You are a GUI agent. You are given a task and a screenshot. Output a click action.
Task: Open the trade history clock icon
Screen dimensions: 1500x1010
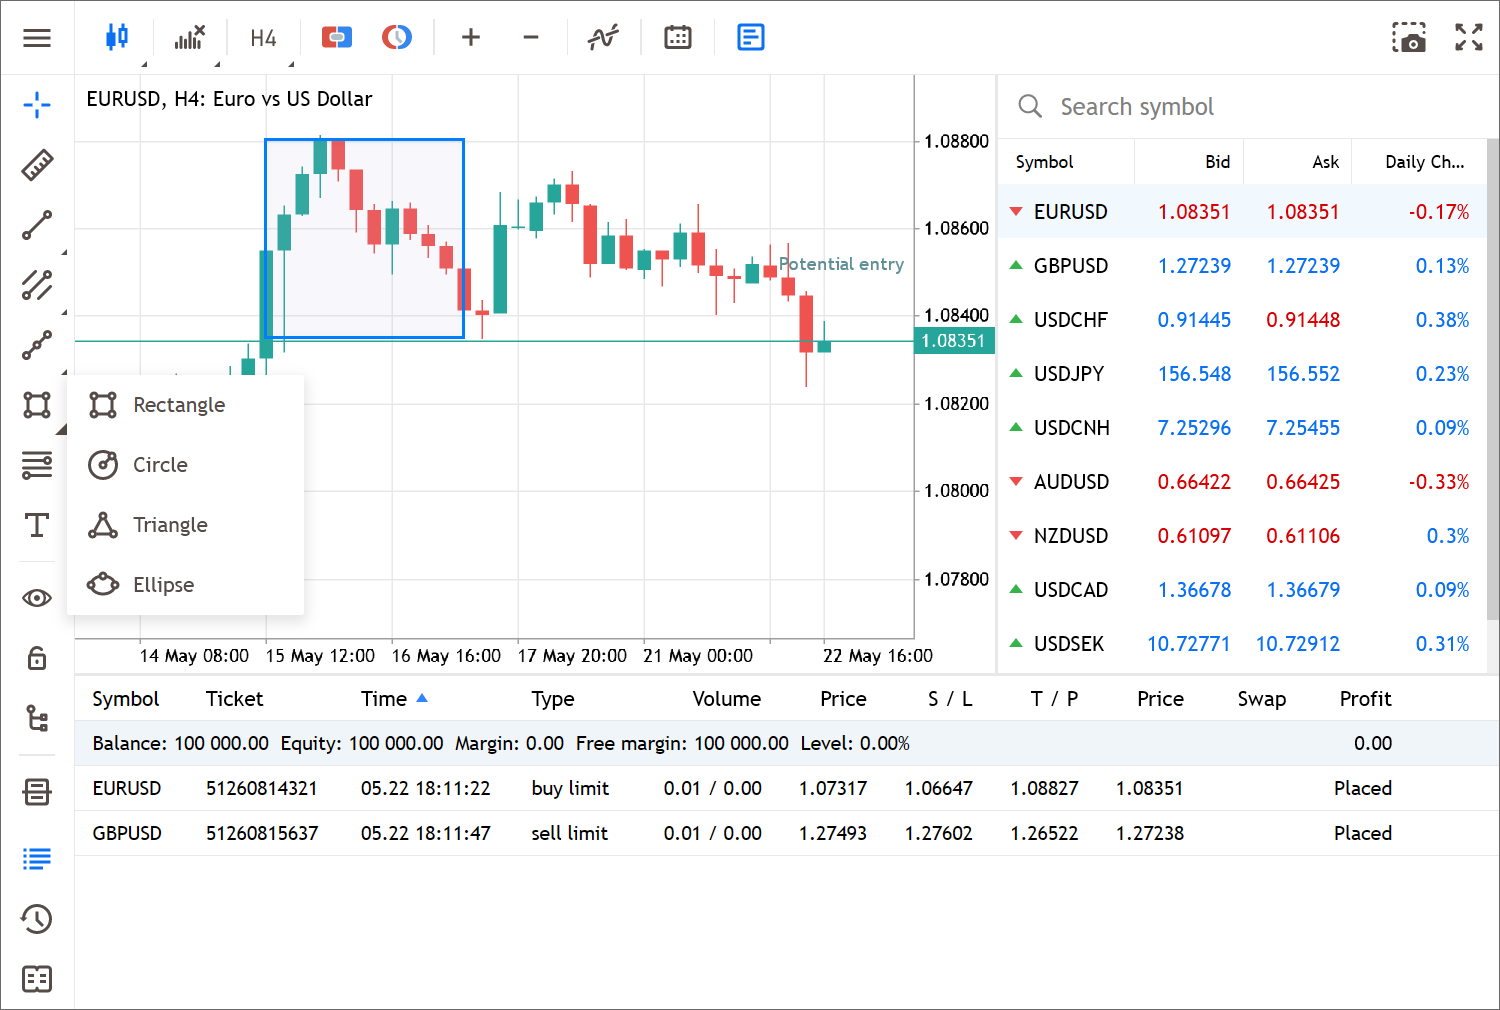(37, 919)
